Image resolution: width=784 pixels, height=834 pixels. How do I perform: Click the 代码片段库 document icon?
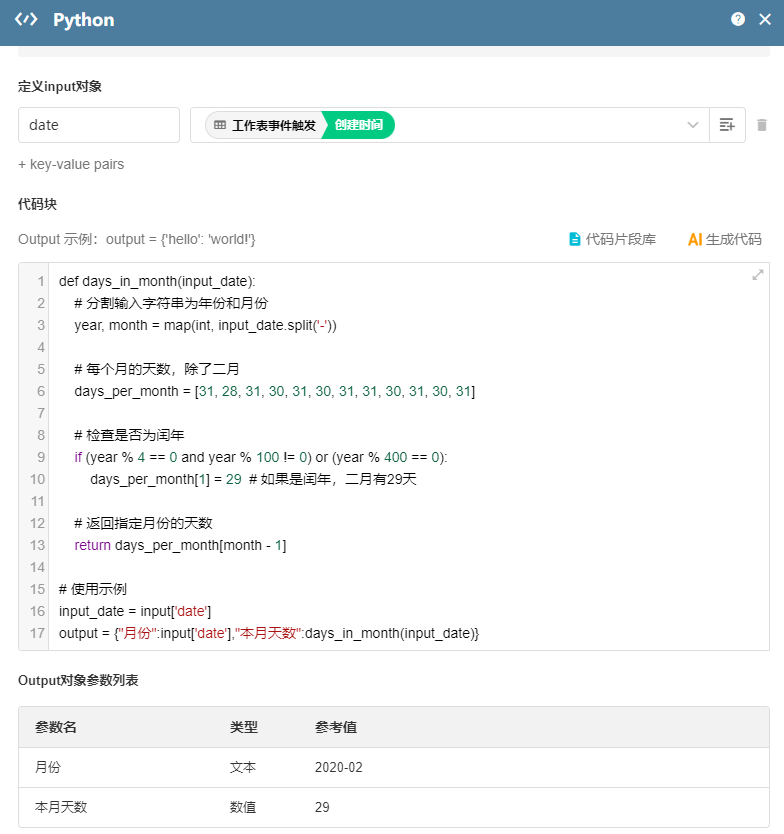[x=574, y=239]
